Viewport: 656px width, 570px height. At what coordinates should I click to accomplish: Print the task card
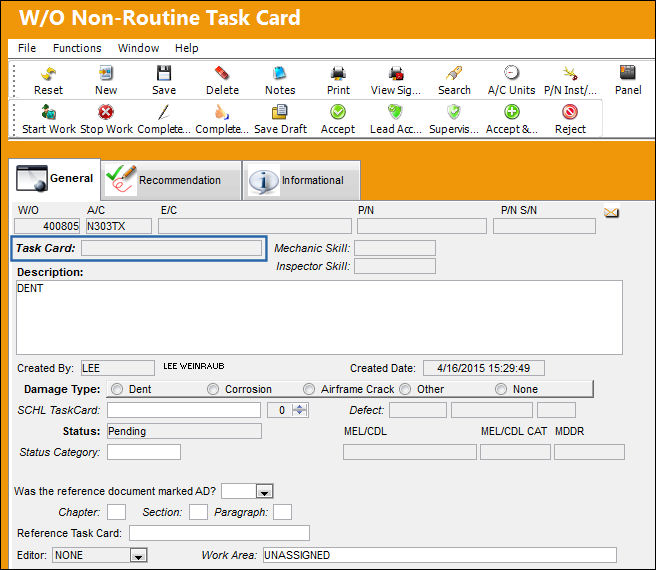click(x=338, y=73)
